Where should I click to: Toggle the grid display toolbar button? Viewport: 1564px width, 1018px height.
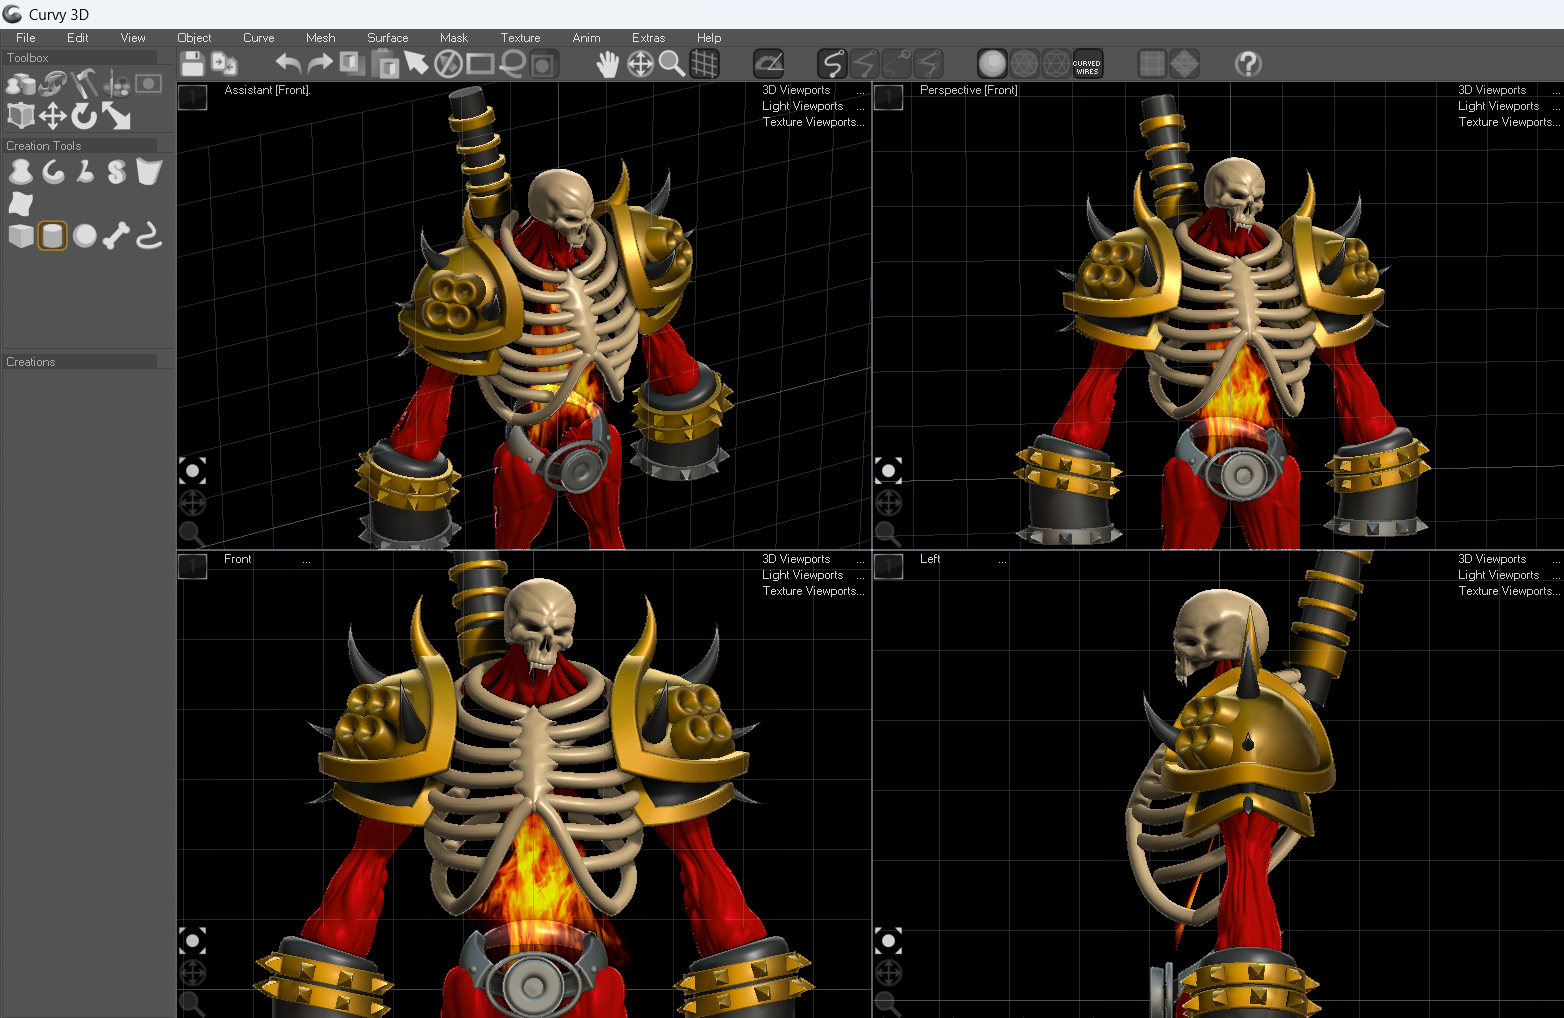click(705, 64)
